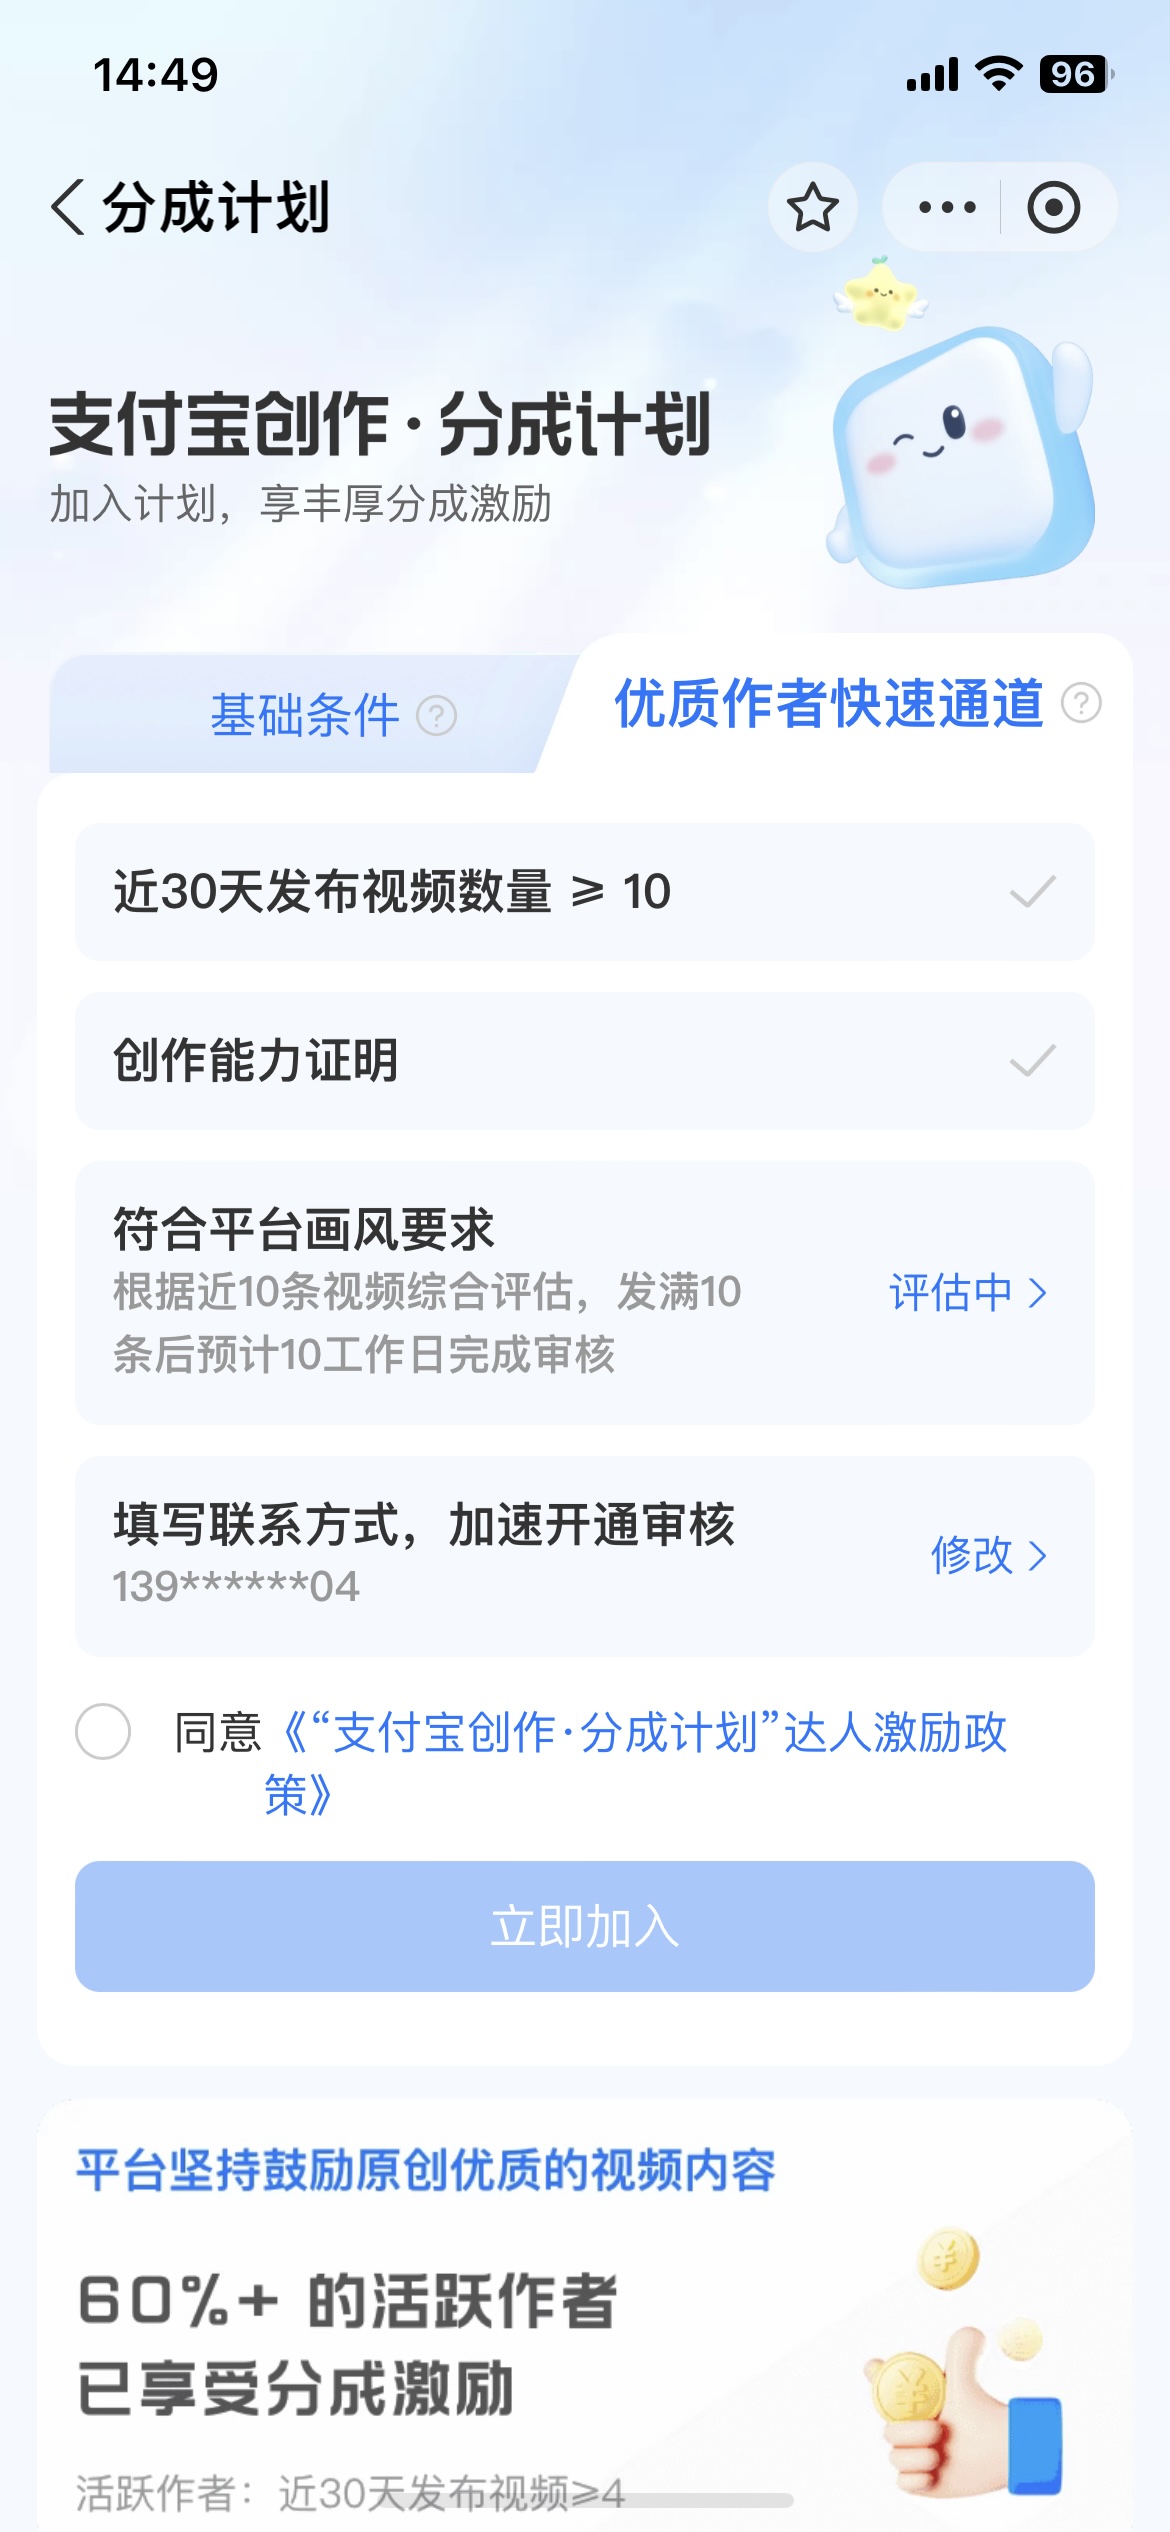Viewport: 1170px width, 2532px height.
Task: Tap the help icon beside 基础条件
Action: [436, 716]
